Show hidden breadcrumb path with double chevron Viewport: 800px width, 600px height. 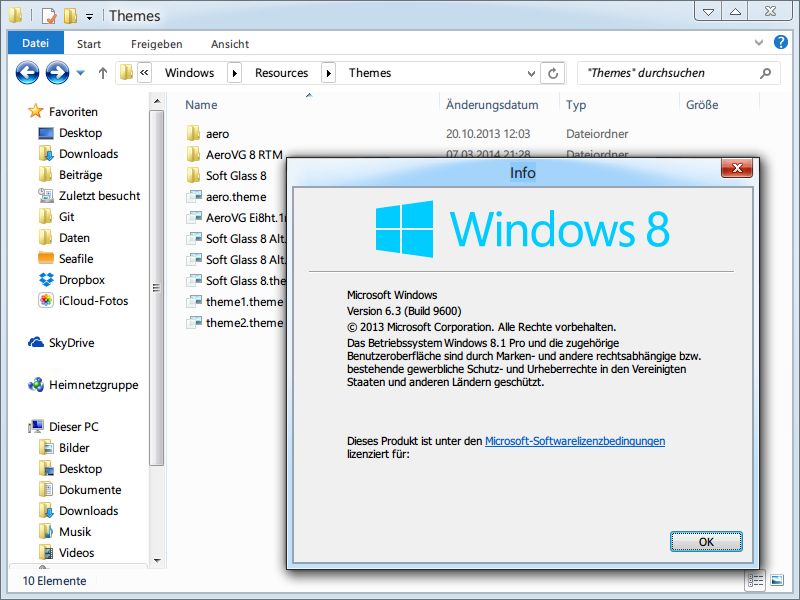144,73
